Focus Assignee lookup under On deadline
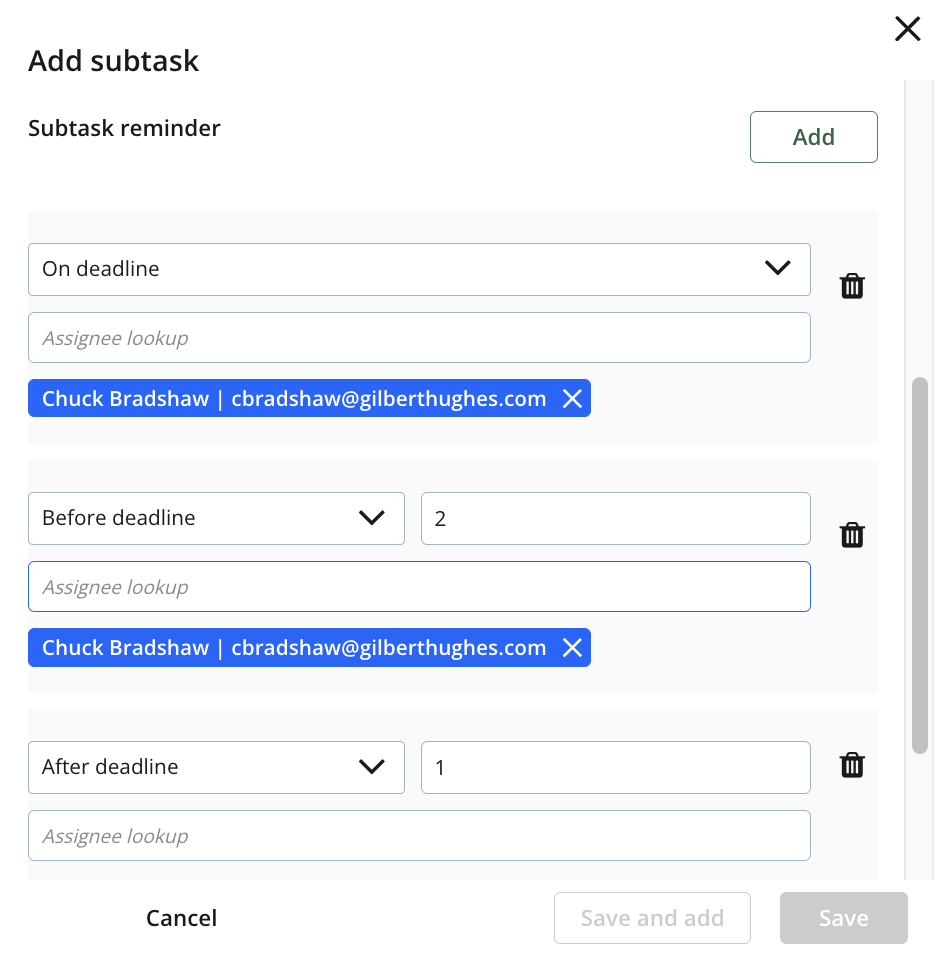Viewport: 940px width, 972px height. (419, 338)
